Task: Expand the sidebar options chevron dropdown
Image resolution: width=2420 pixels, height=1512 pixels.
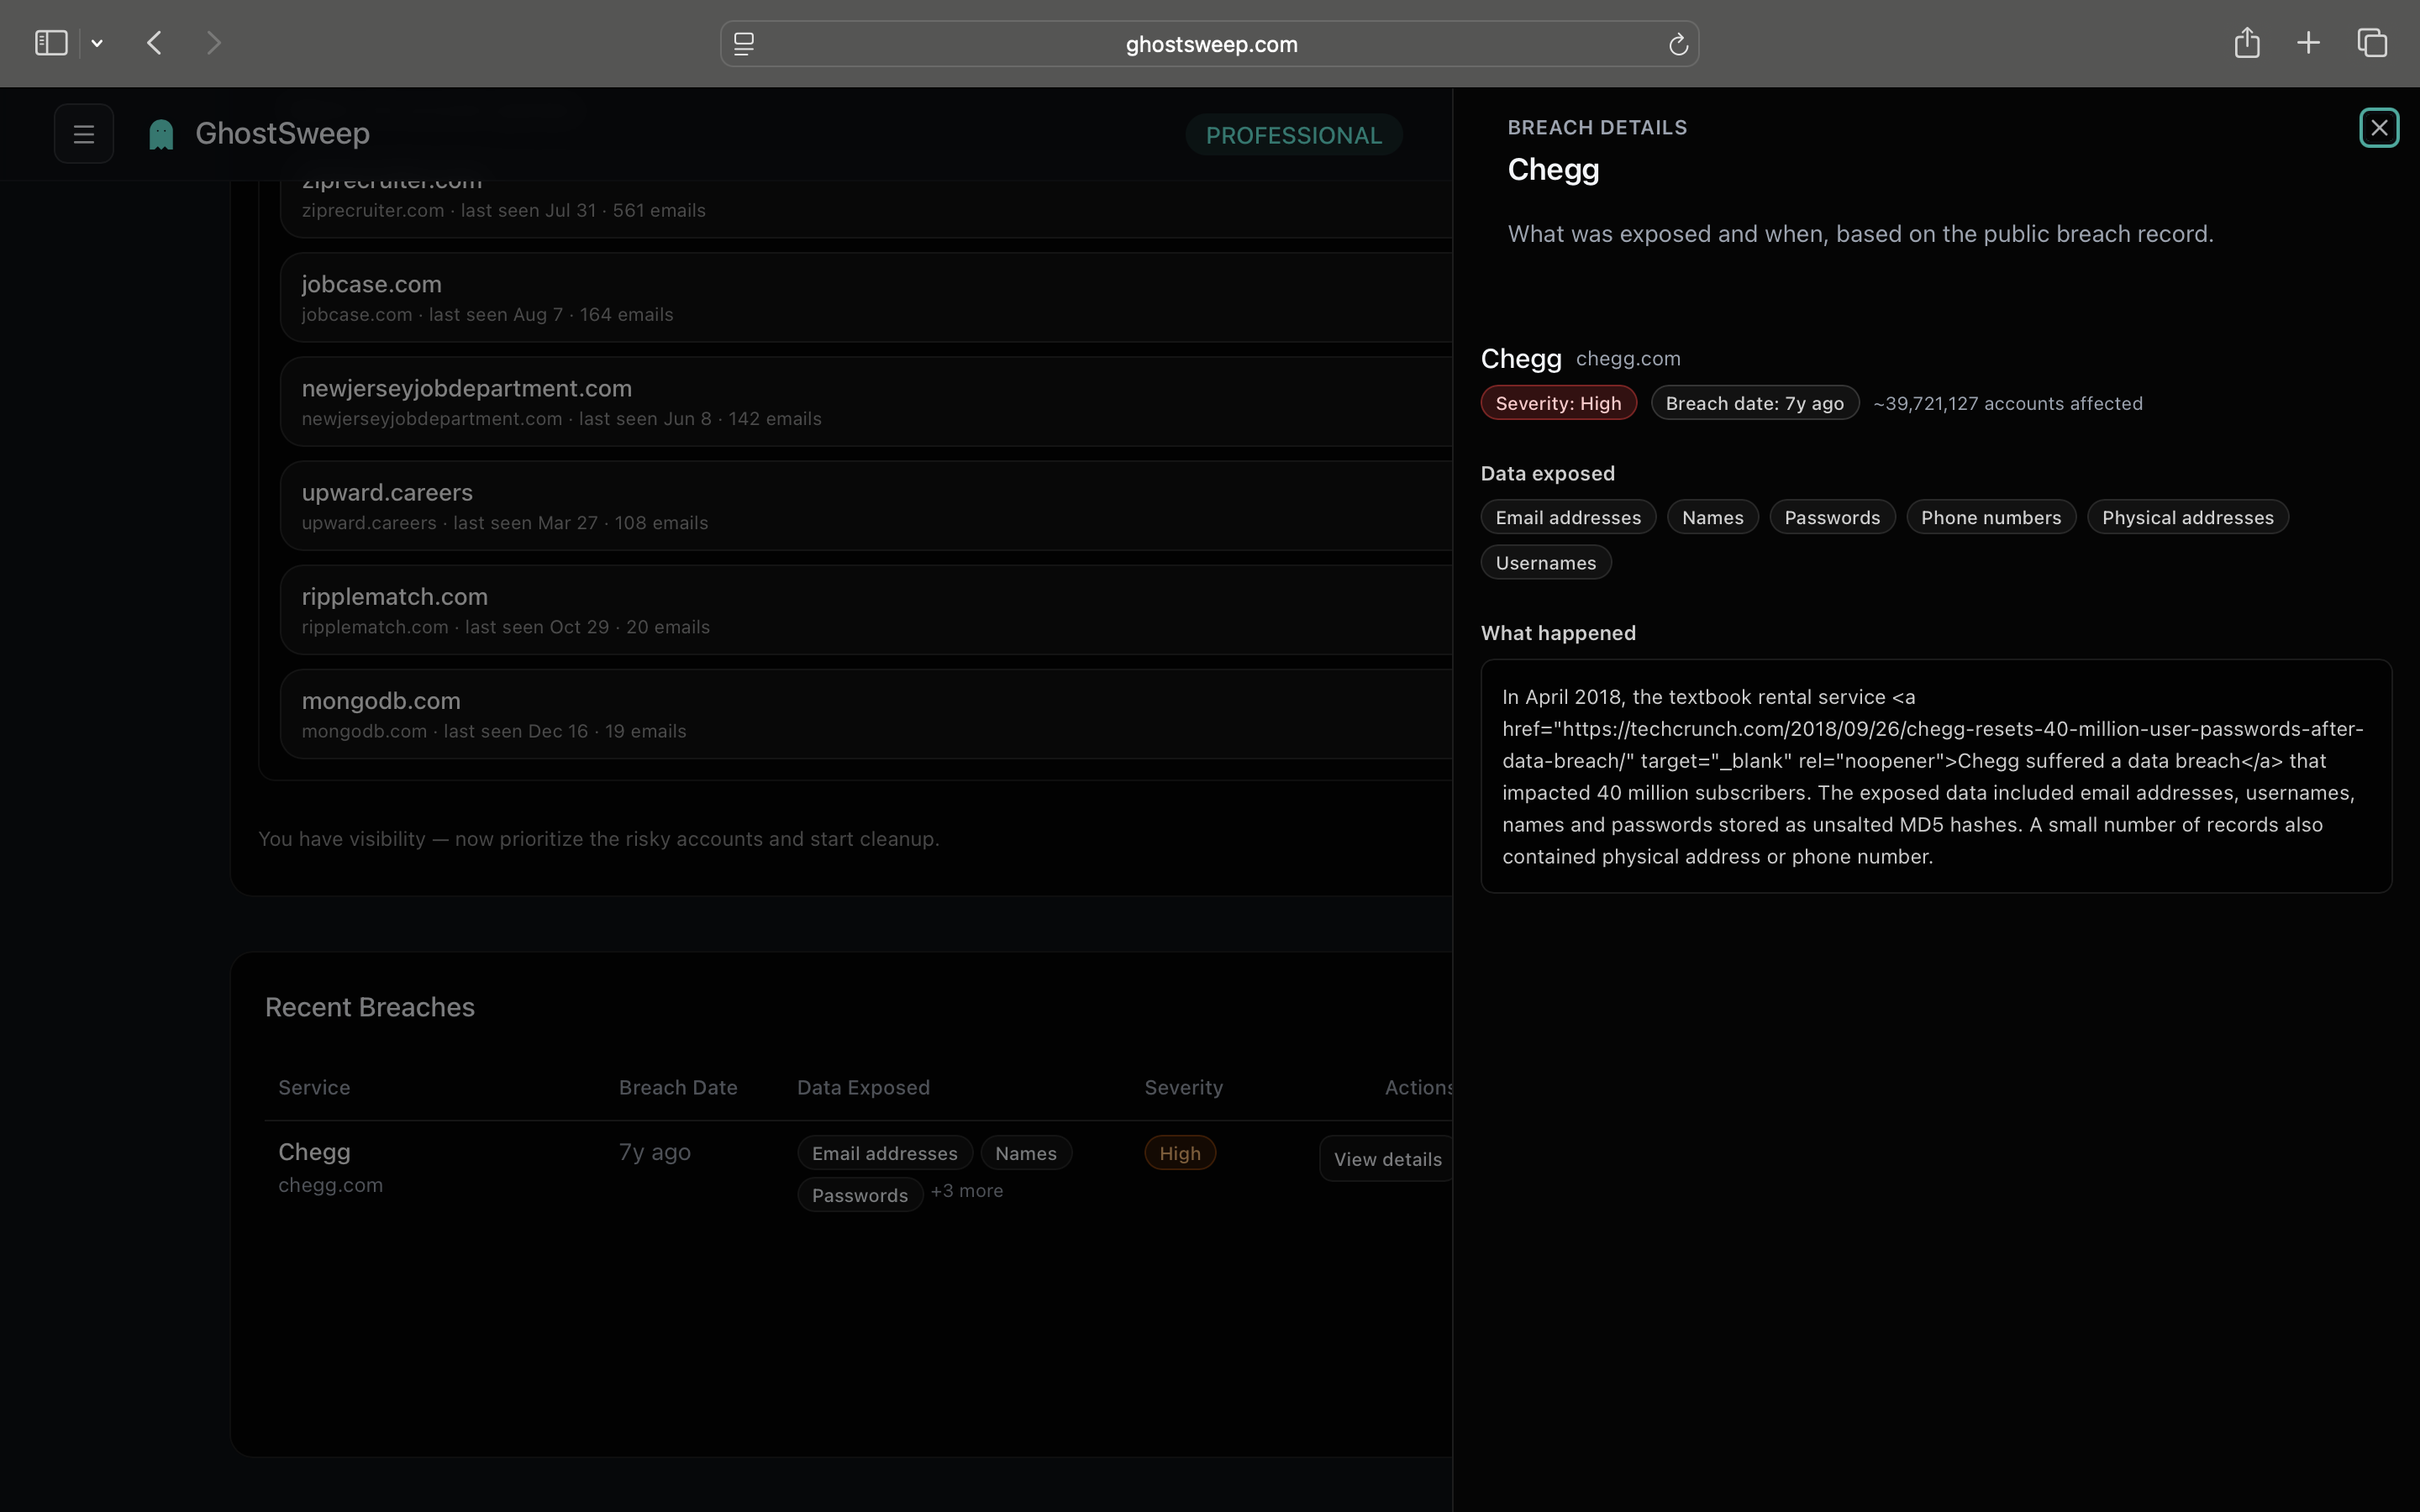Action: tap(97, 43)
